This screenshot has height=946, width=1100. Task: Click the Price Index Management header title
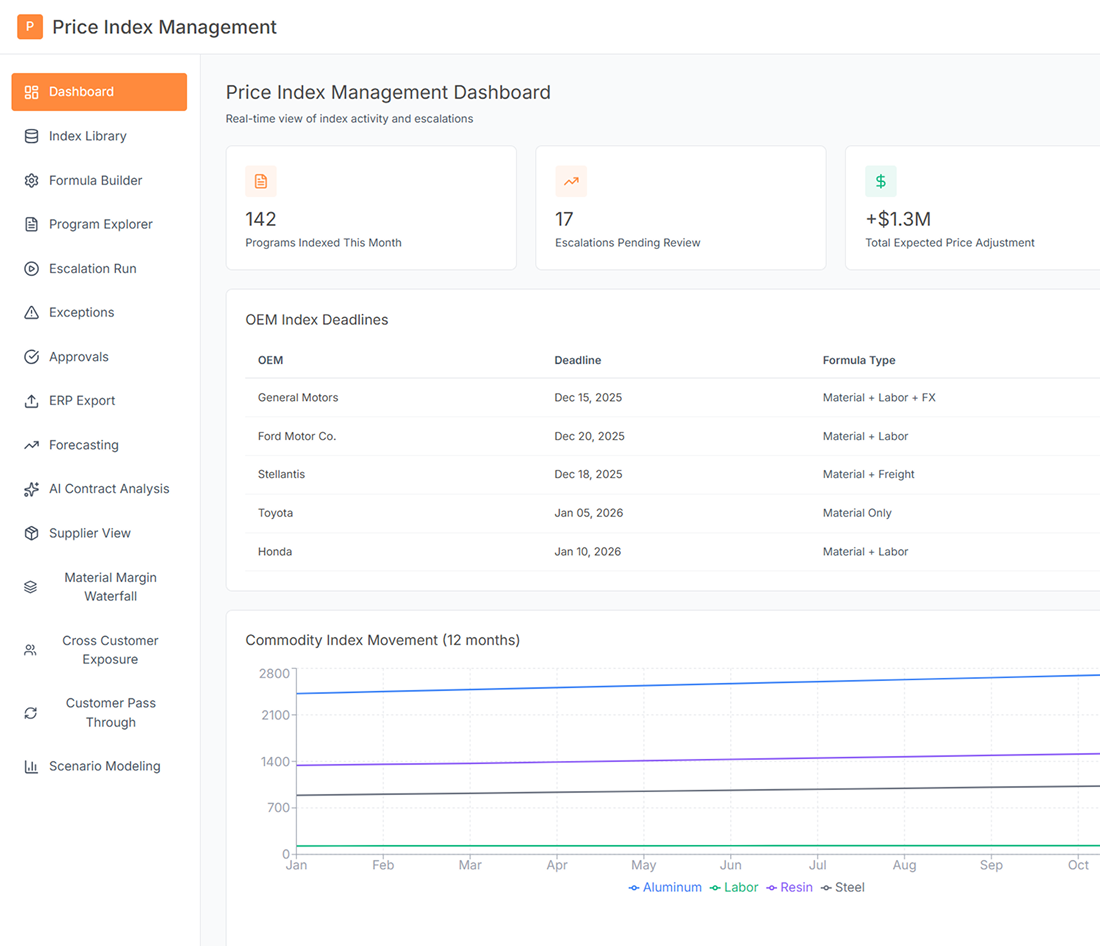(165, 27)
